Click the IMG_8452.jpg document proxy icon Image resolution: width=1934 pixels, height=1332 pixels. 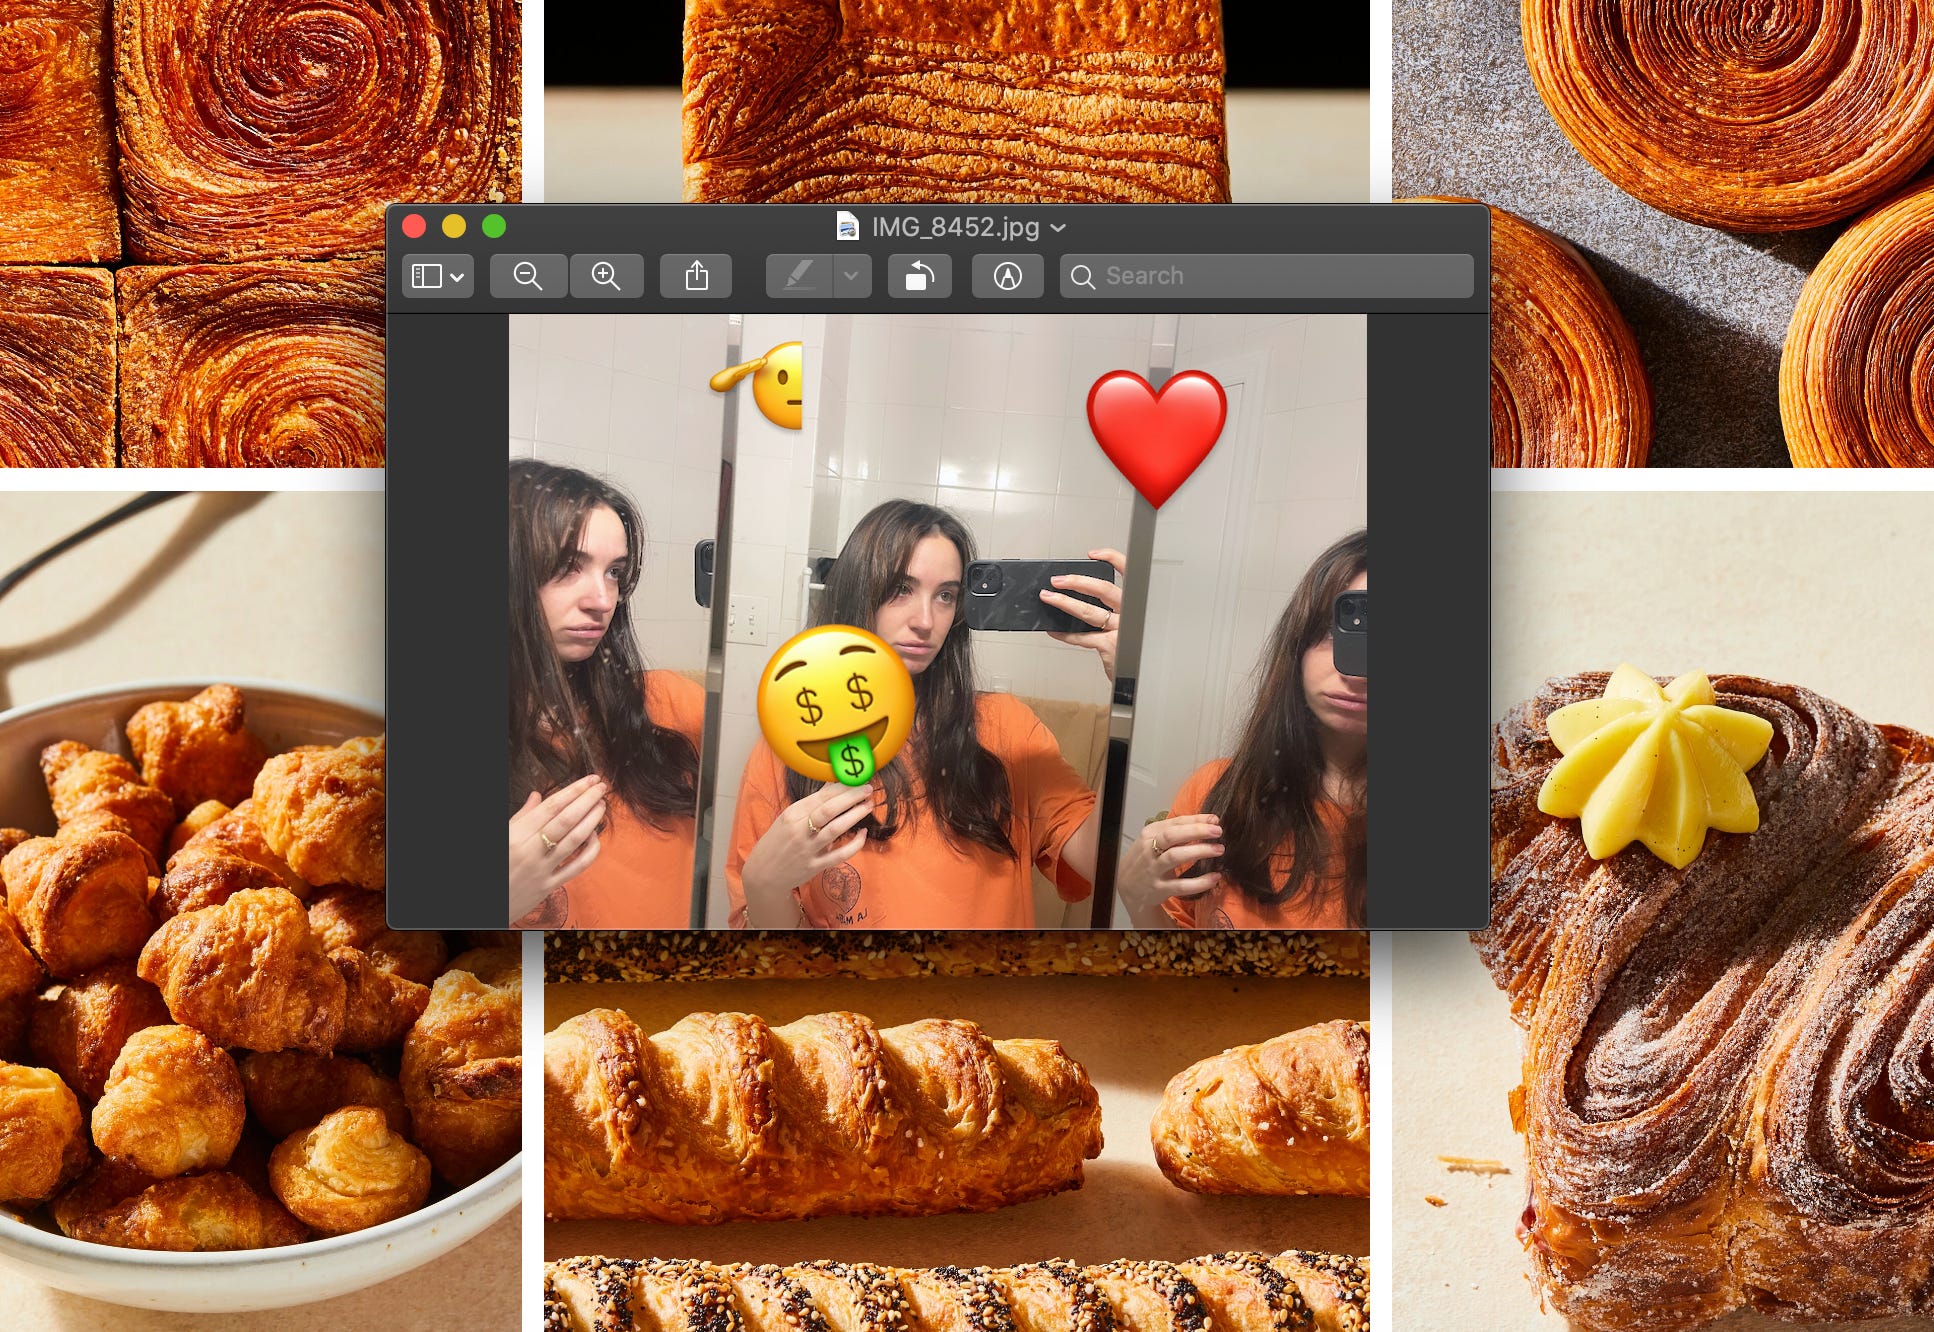coord(847,227)
